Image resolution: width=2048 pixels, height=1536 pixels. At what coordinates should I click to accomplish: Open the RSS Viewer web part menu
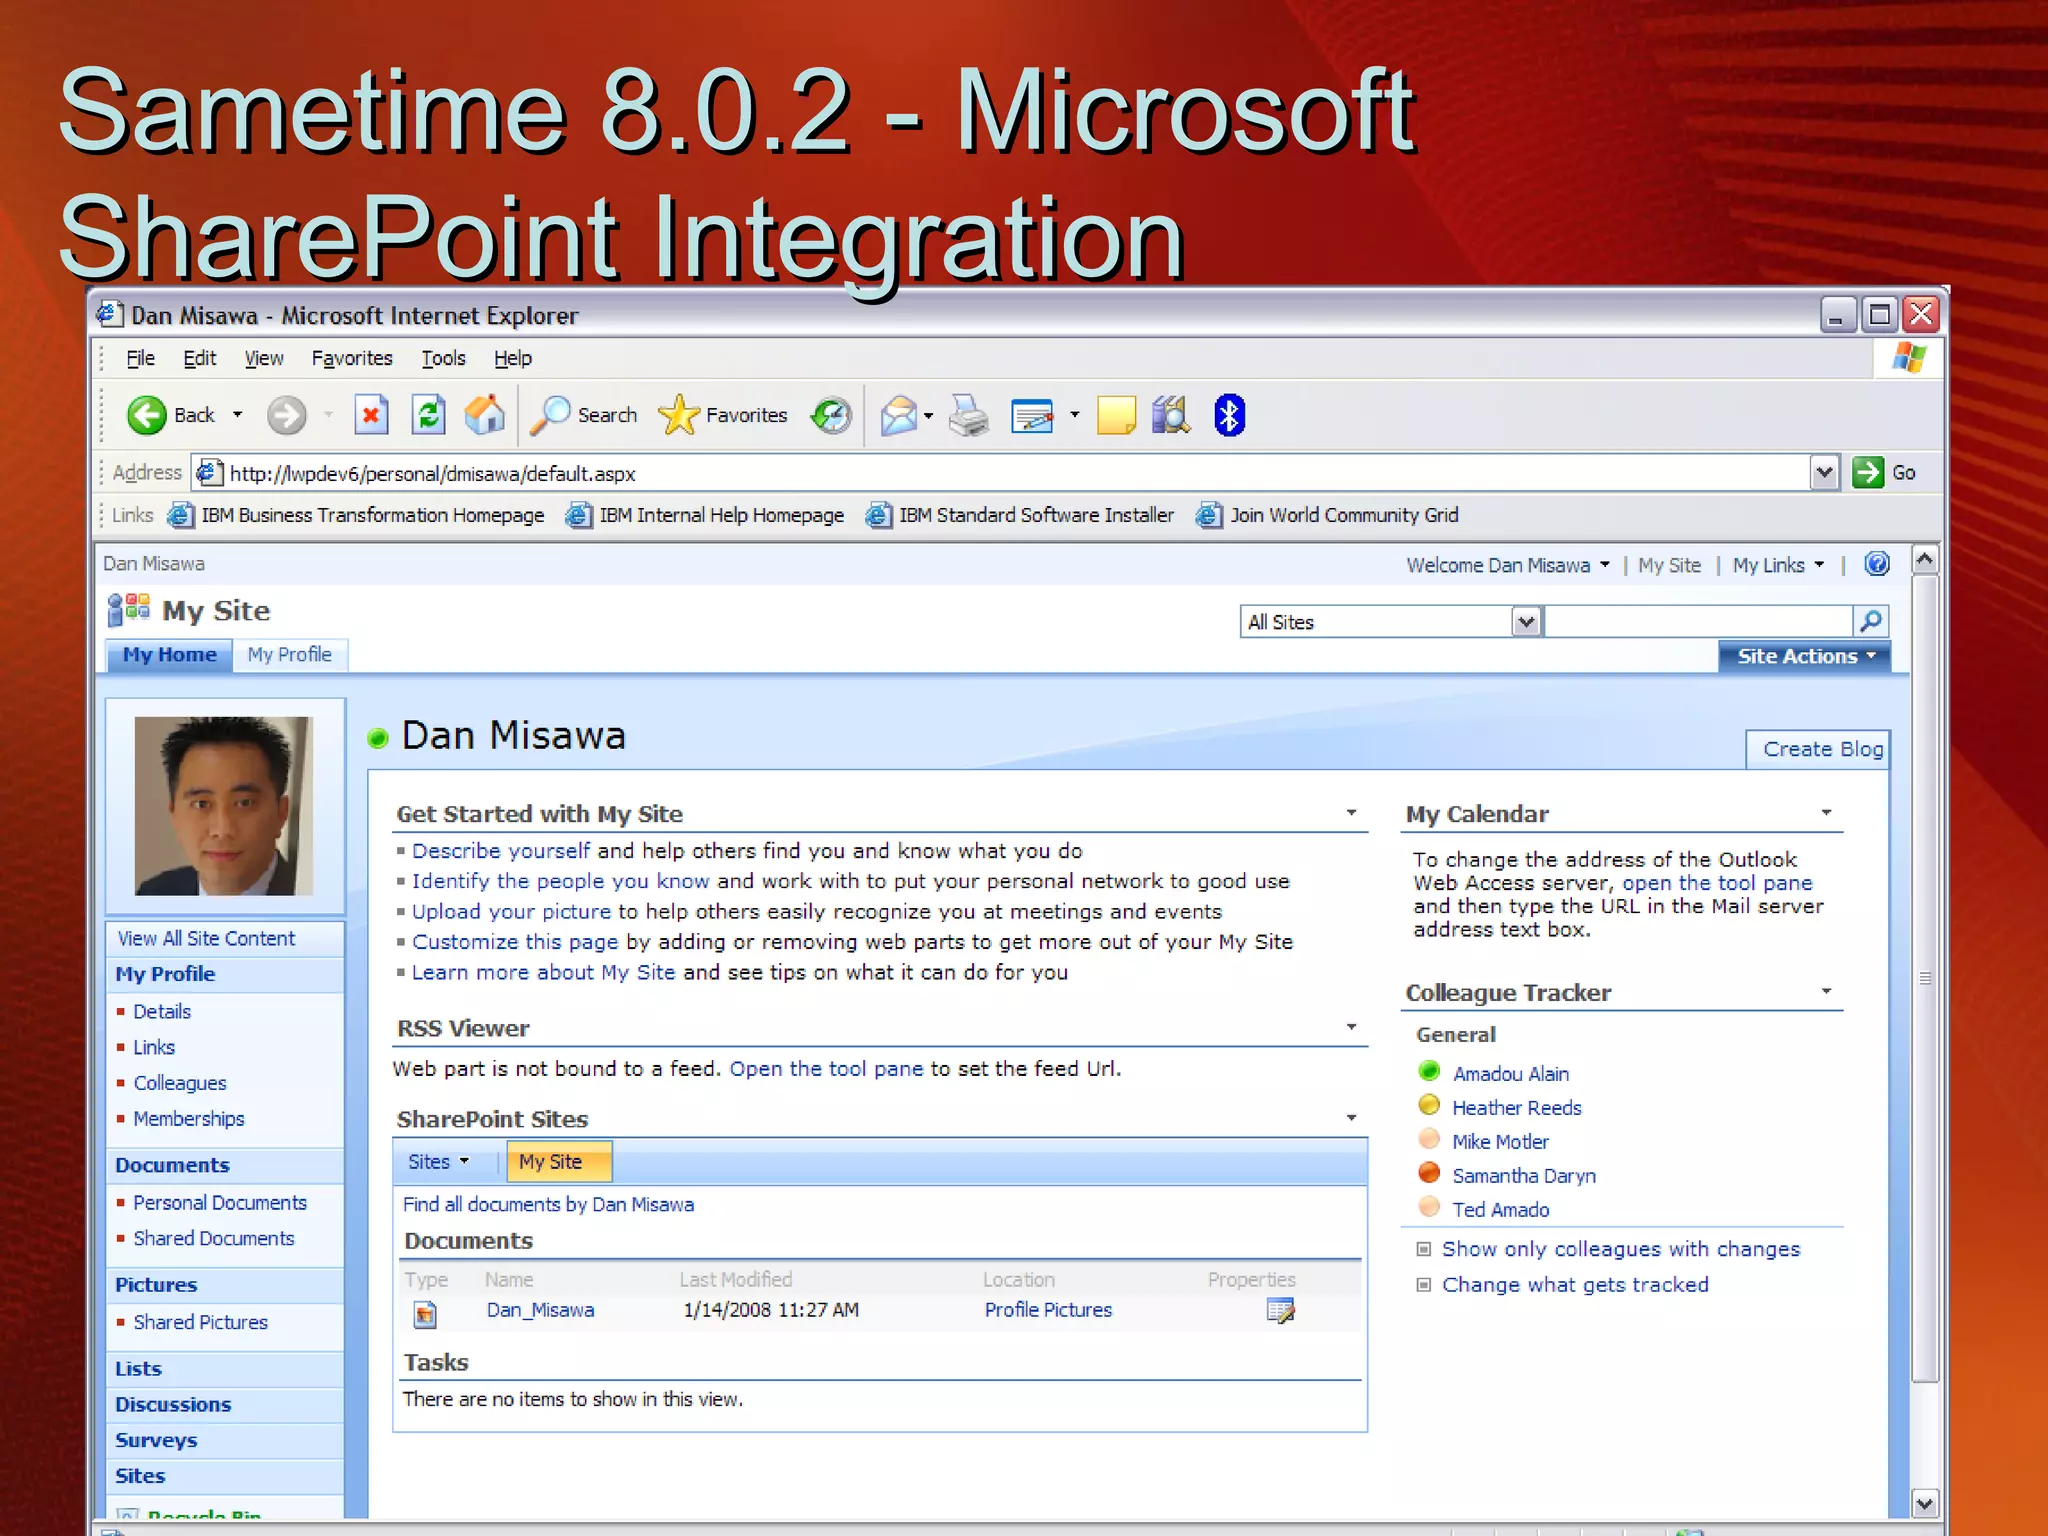pyautogui.click(x=1351, y=1027)
